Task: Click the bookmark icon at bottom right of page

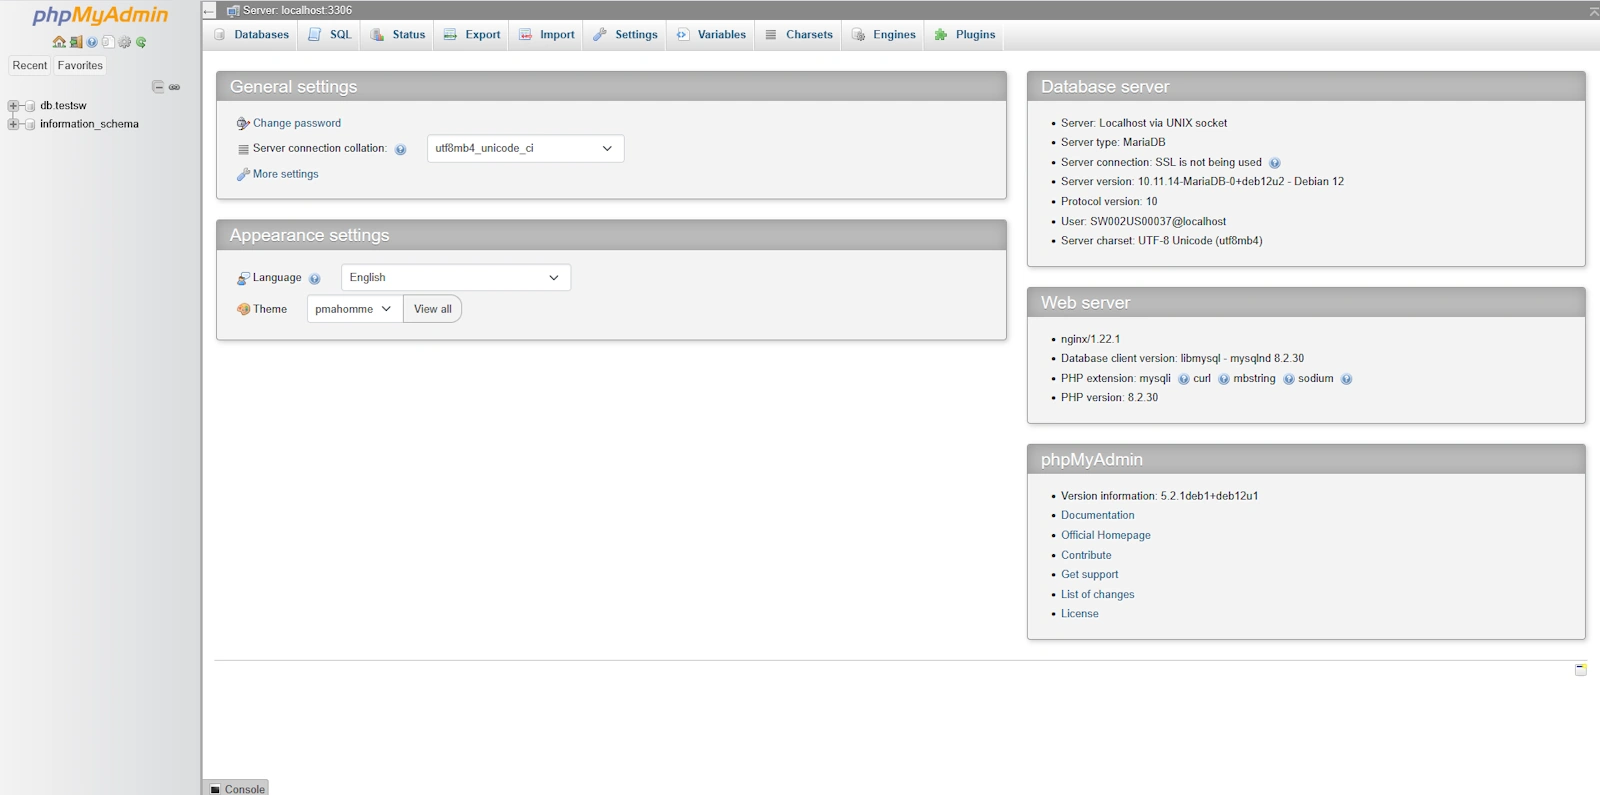Action: pyautogui.click(x=1580, y=669)
